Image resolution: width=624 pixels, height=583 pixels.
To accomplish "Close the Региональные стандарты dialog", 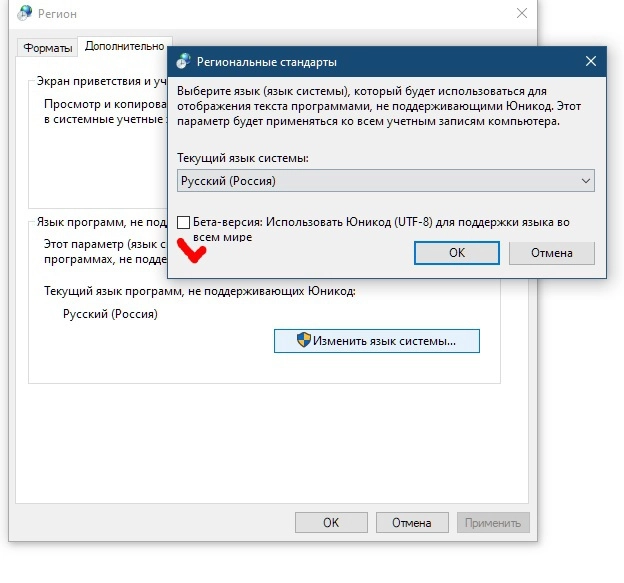I will tap(591, 61).
